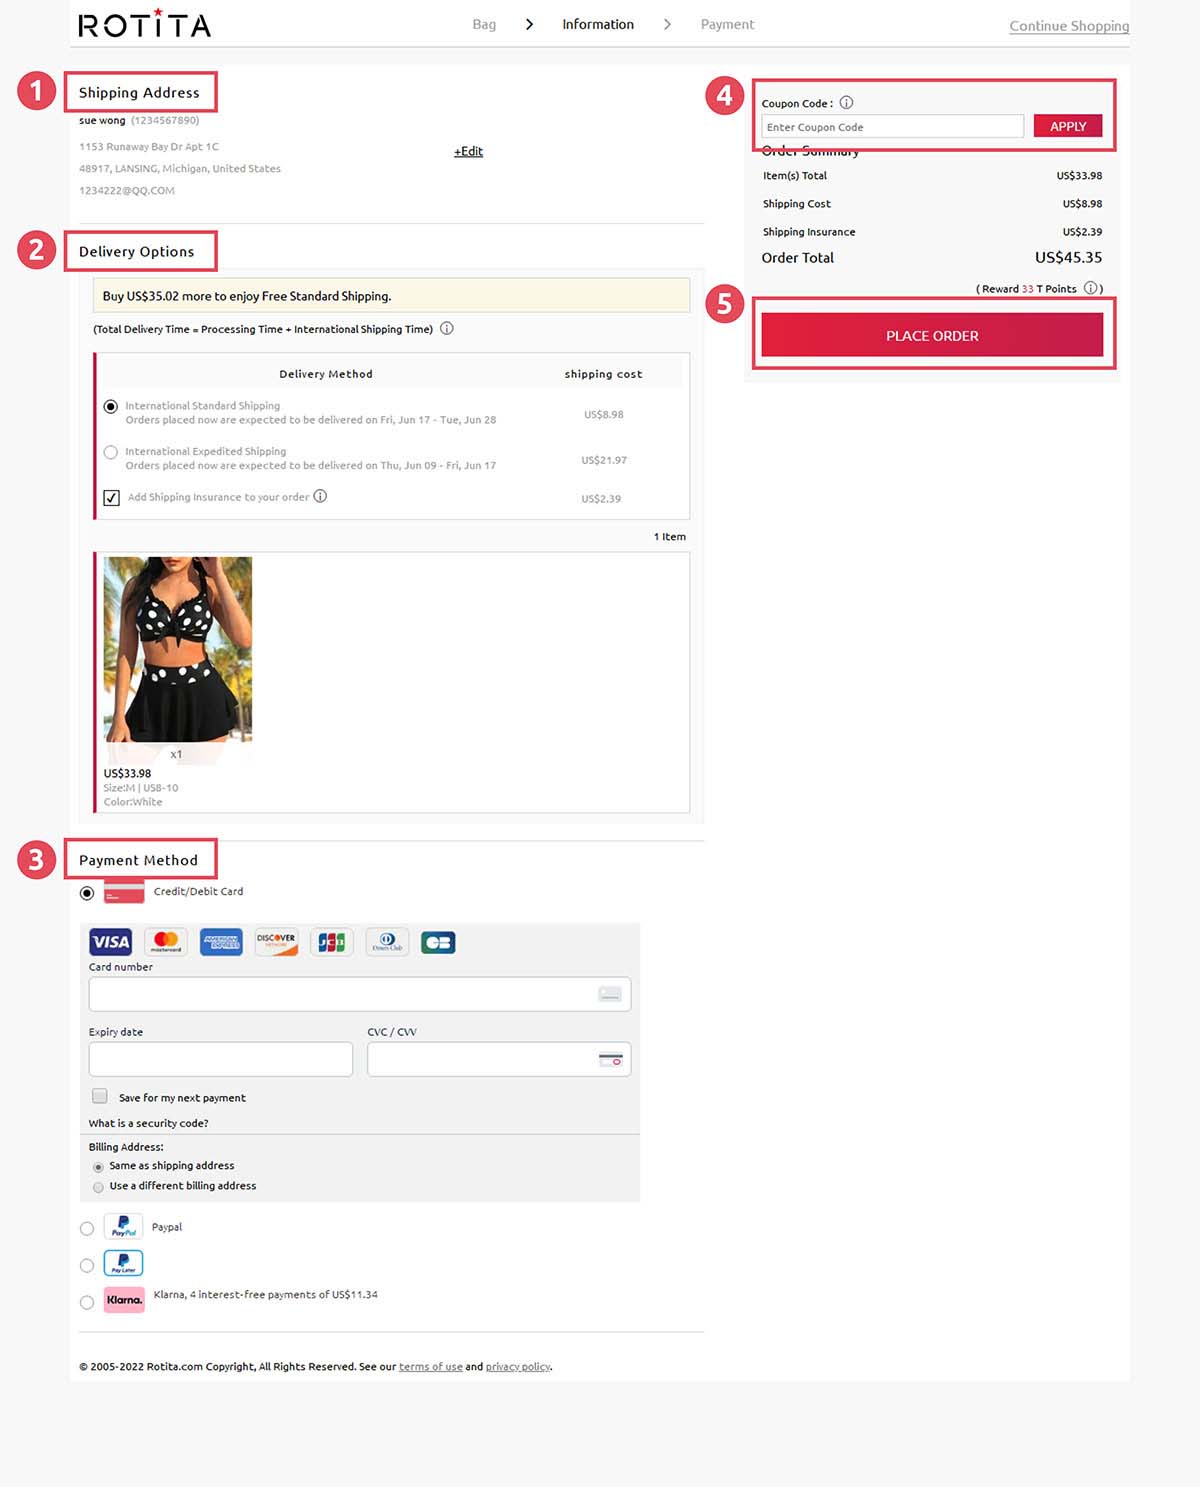
Task: Click the Carte Bancaire CB logo
Action: [438, 942]
